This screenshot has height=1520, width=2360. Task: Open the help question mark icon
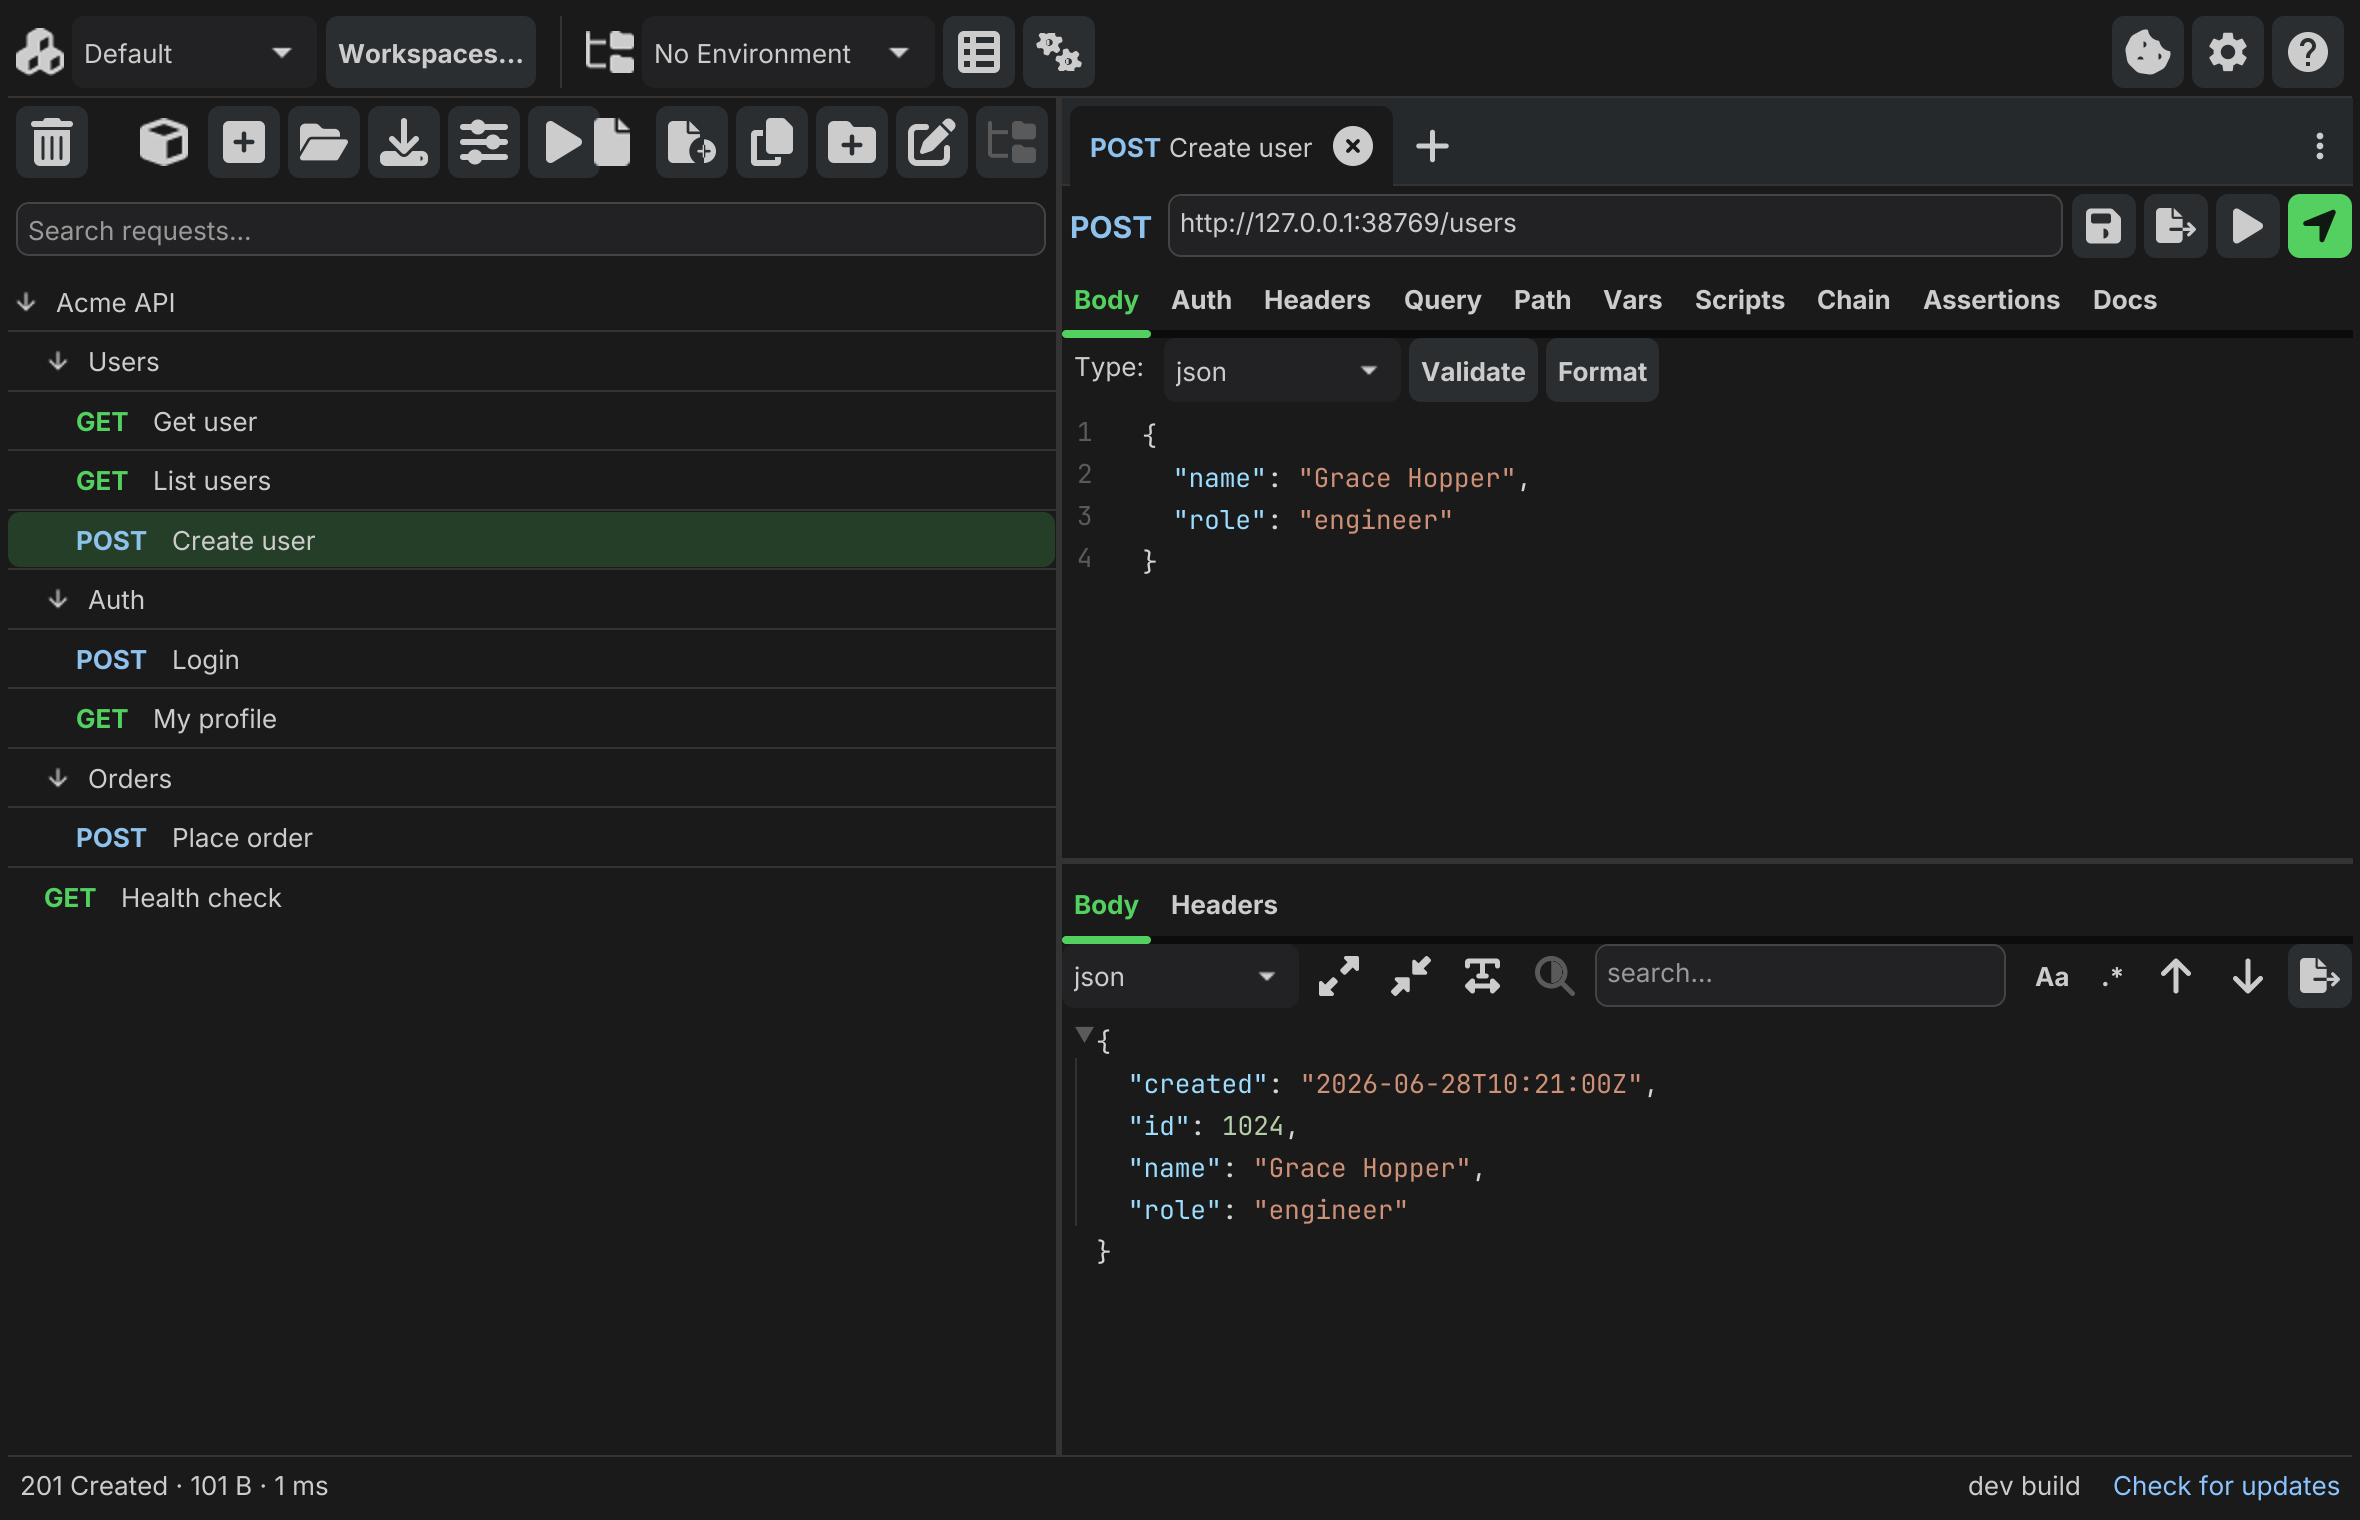point(2307,52)
